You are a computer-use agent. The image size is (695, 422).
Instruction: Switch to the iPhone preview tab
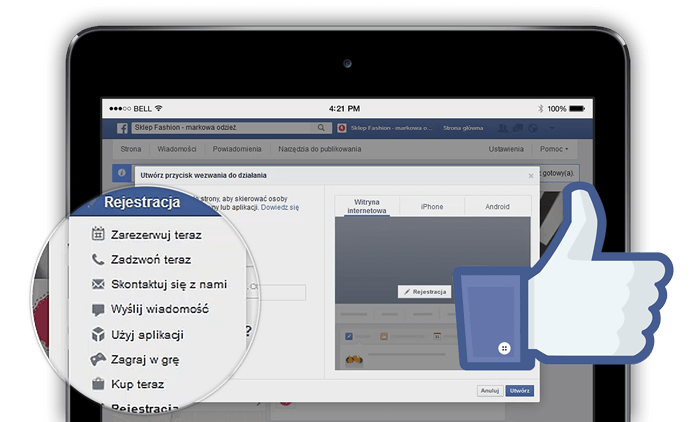(x=431, y=206)
